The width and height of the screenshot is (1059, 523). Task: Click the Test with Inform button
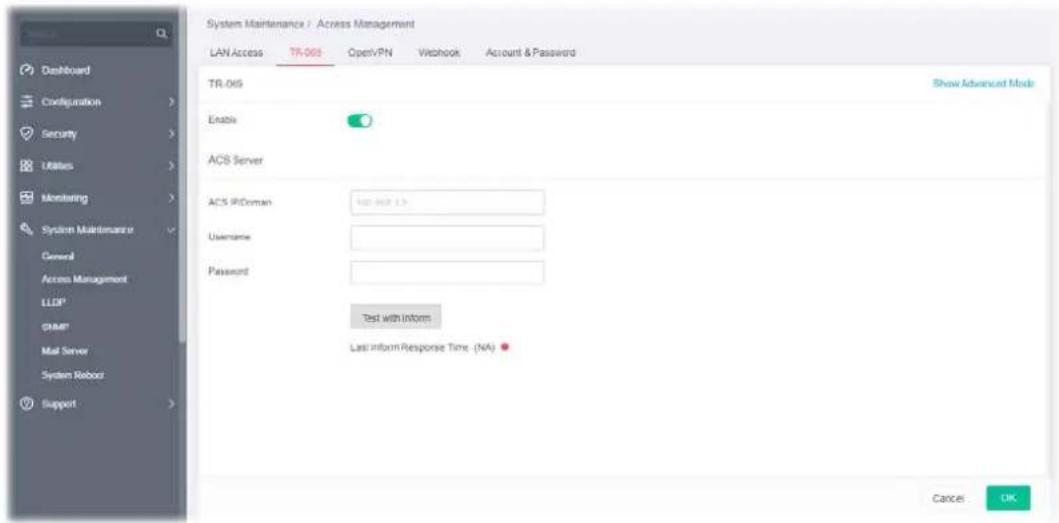point(396,316)
